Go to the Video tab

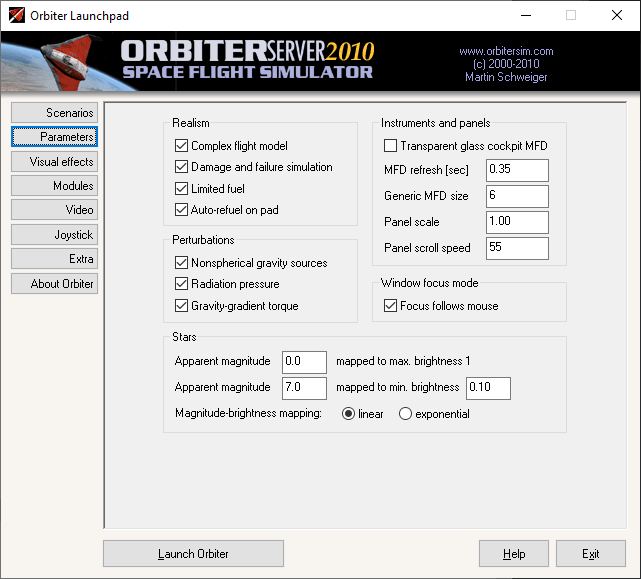click(x=54, y=210)
